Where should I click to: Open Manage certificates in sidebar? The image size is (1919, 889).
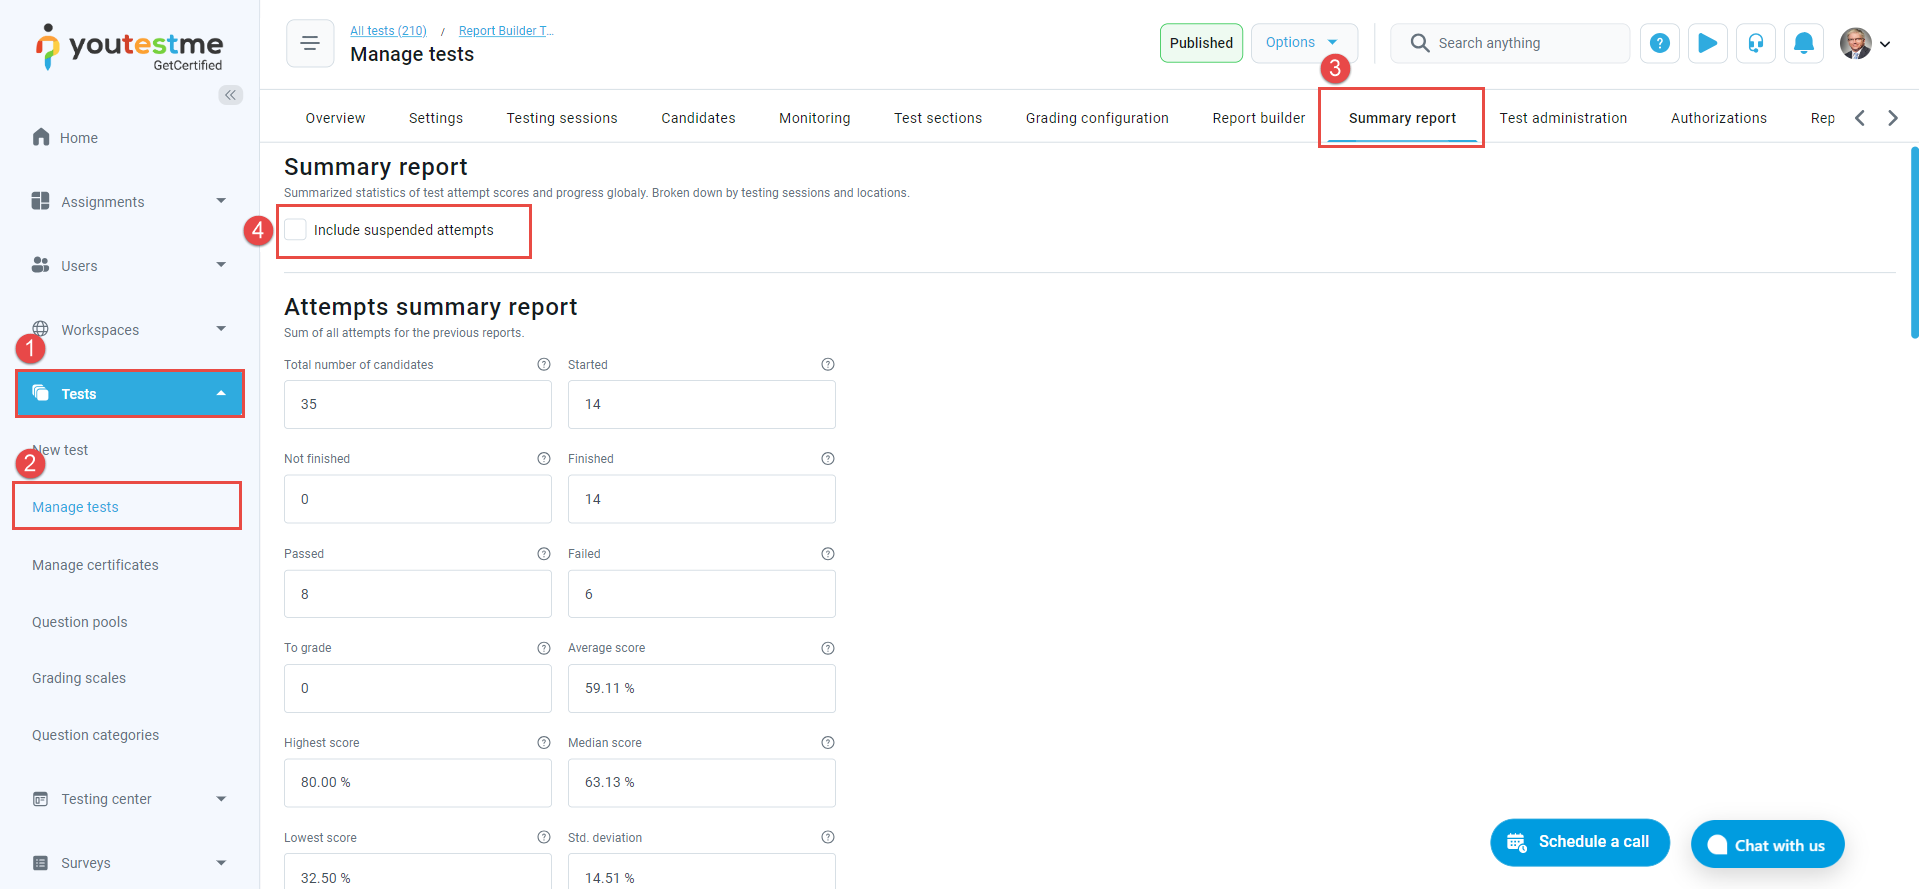(x=95, y=565)
